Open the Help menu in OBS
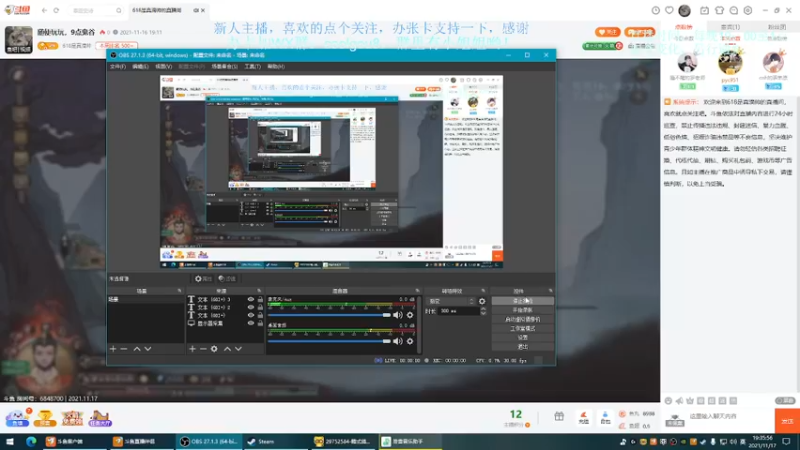This screenshot has width=800, height=450. pyautogui.click(x=276, y=66)
